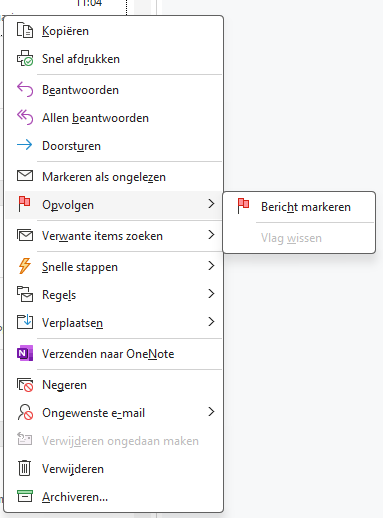Expand the Regels submenu chevron
Image resolution: width=383 pixels, height=518 pixels.
click(x=211, y=294)
